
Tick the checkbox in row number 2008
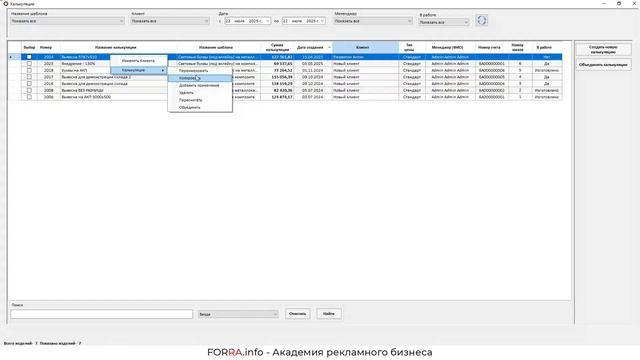(x=29, y=90)
